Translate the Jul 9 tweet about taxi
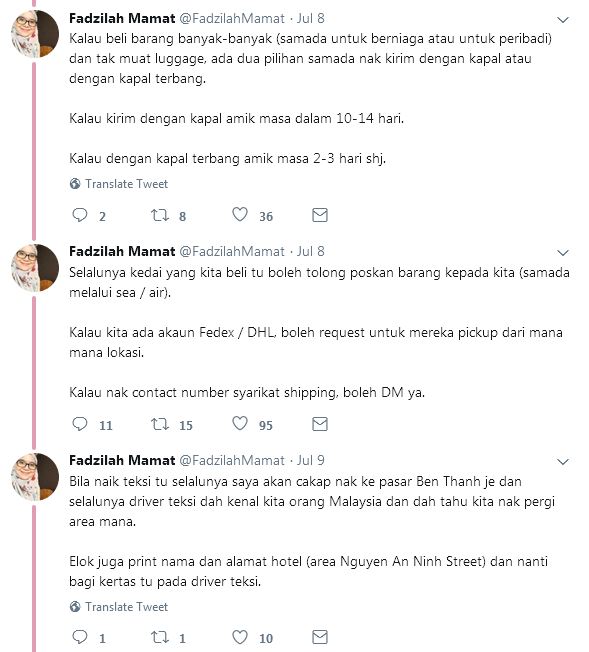589x652 pixels. pyautogui.click(x=119, y=607)
